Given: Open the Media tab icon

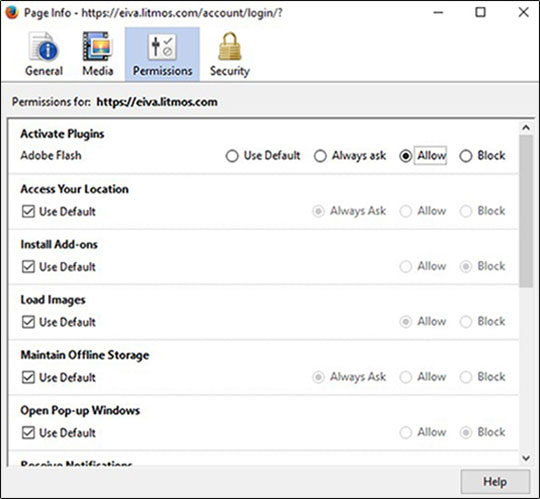Looking at the screenshot, I should point(98,54).
